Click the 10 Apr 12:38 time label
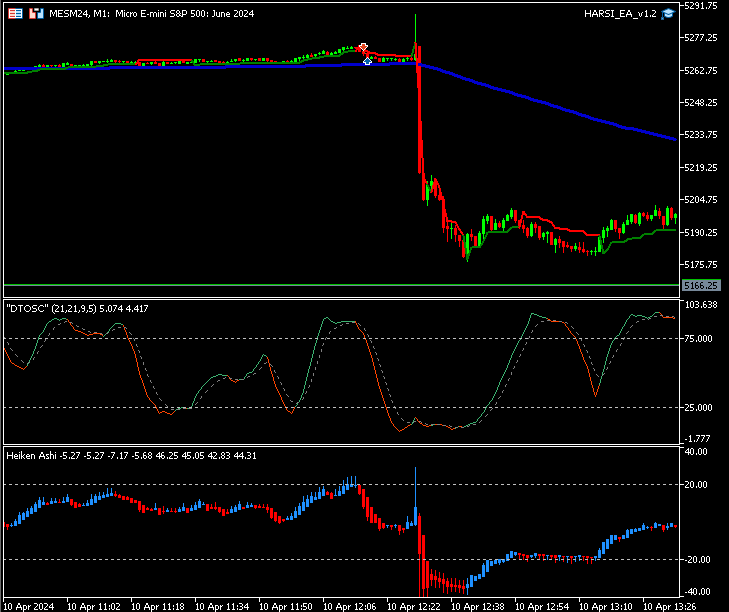The height and width of the screenshot is (612, 729). pyautogui.click(x=478, y=606)
